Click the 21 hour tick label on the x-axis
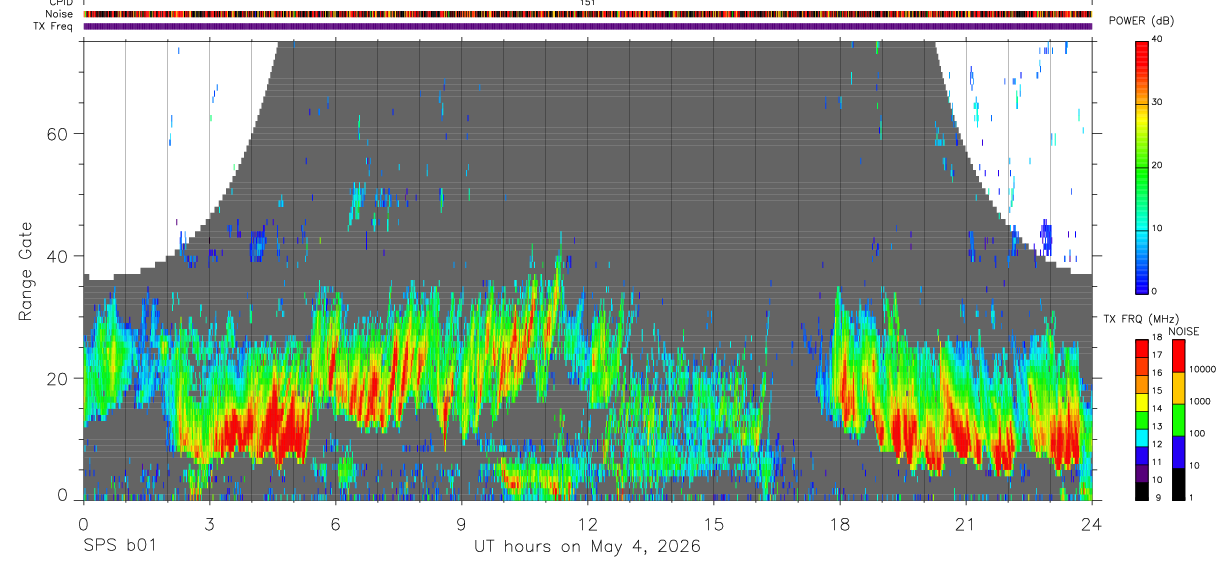The width and height of the screenshot is (1228, 567). click(965, 523)
